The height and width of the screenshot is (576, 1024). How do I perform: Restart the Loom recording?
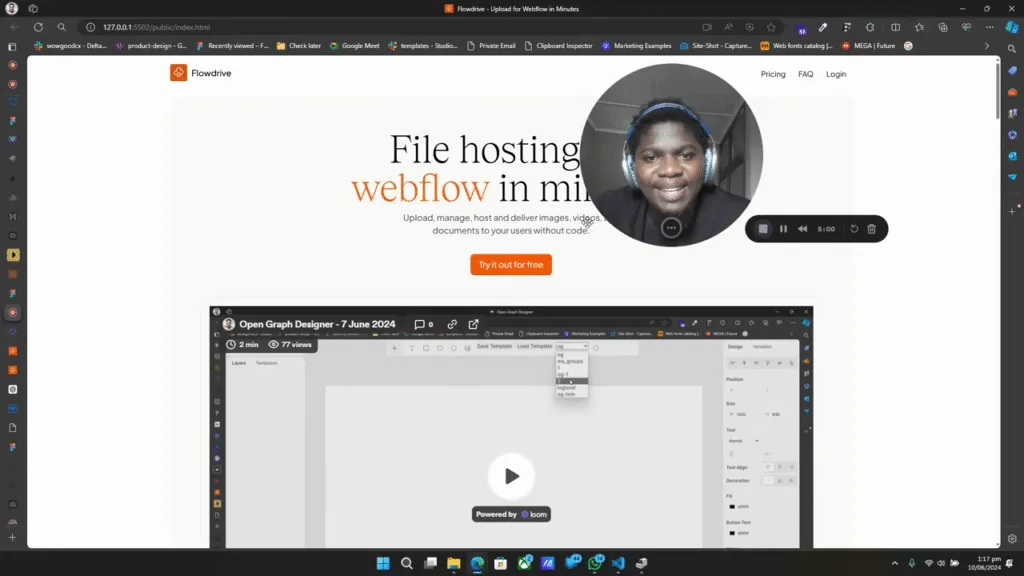(x=855, y=229)
